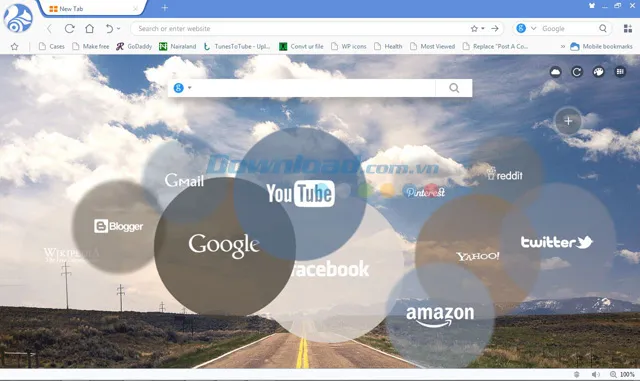Open the palette wallpaper icon
Viewport: 640px width, 381px height.
click(598, 72)
